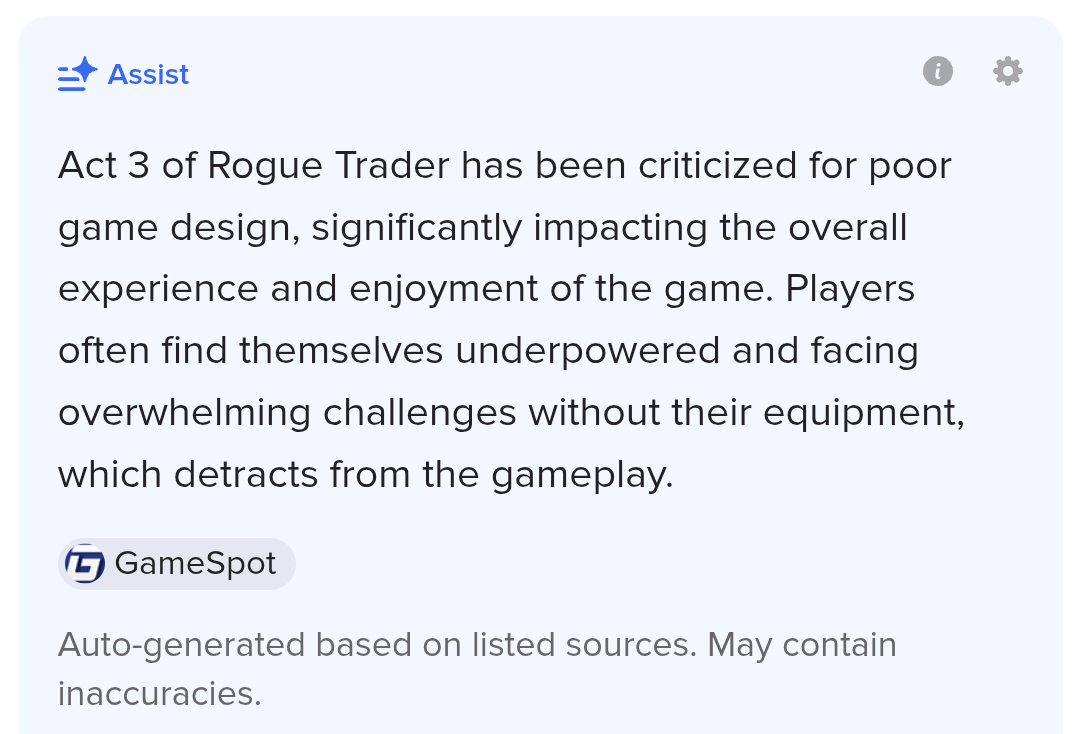Click the GameSpot text label
The width and height of the screenshot is (1077, 734).
(x=195, y=564)
